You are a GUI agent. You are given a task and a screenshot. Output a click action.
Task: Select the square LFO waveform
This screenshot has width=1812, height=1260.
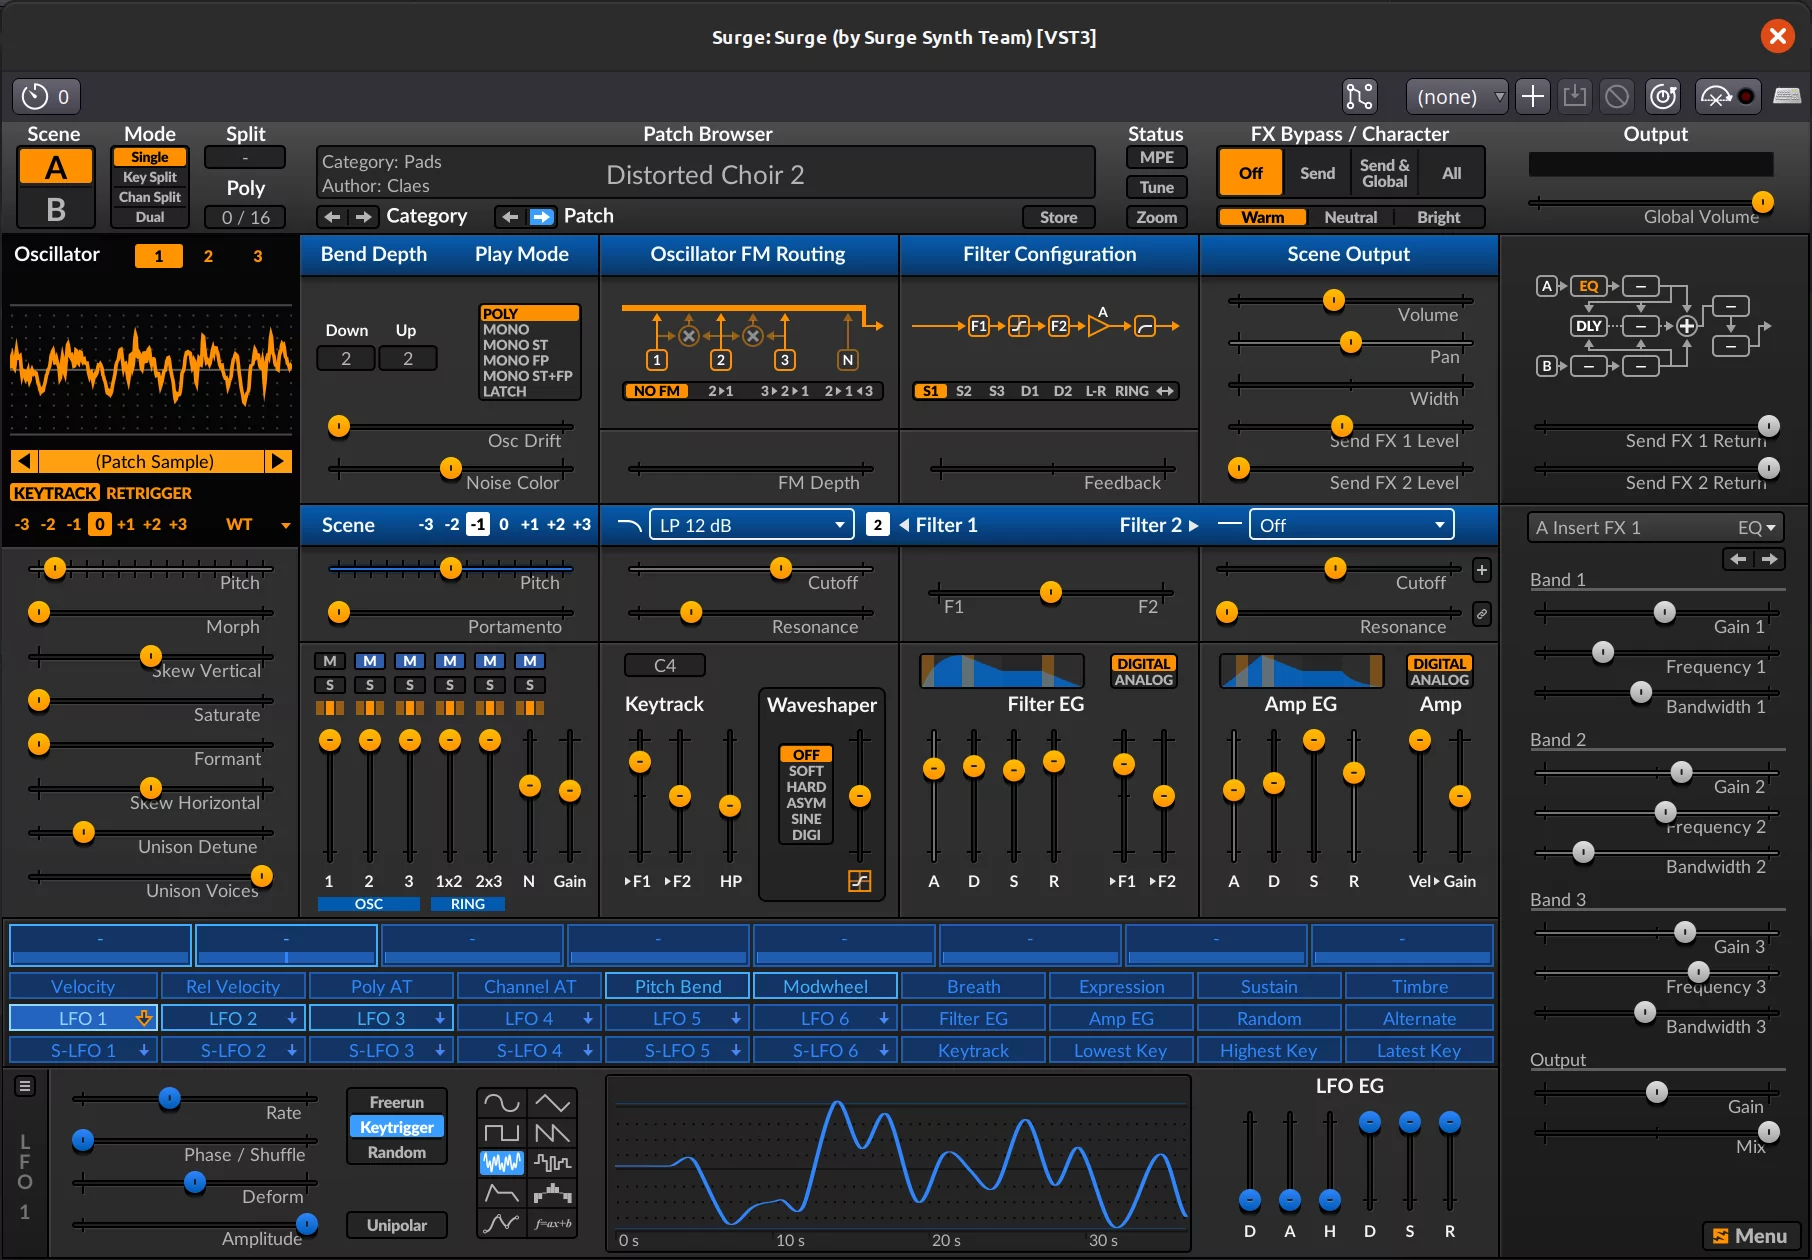(x=502, y=1133)
